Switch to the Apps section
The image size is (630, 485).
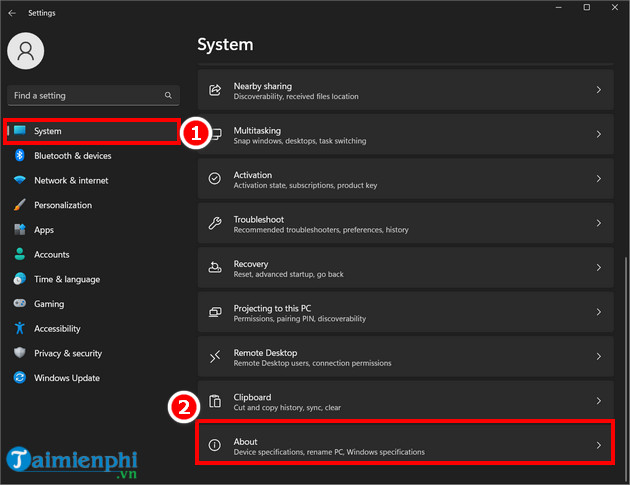(92, 230)
